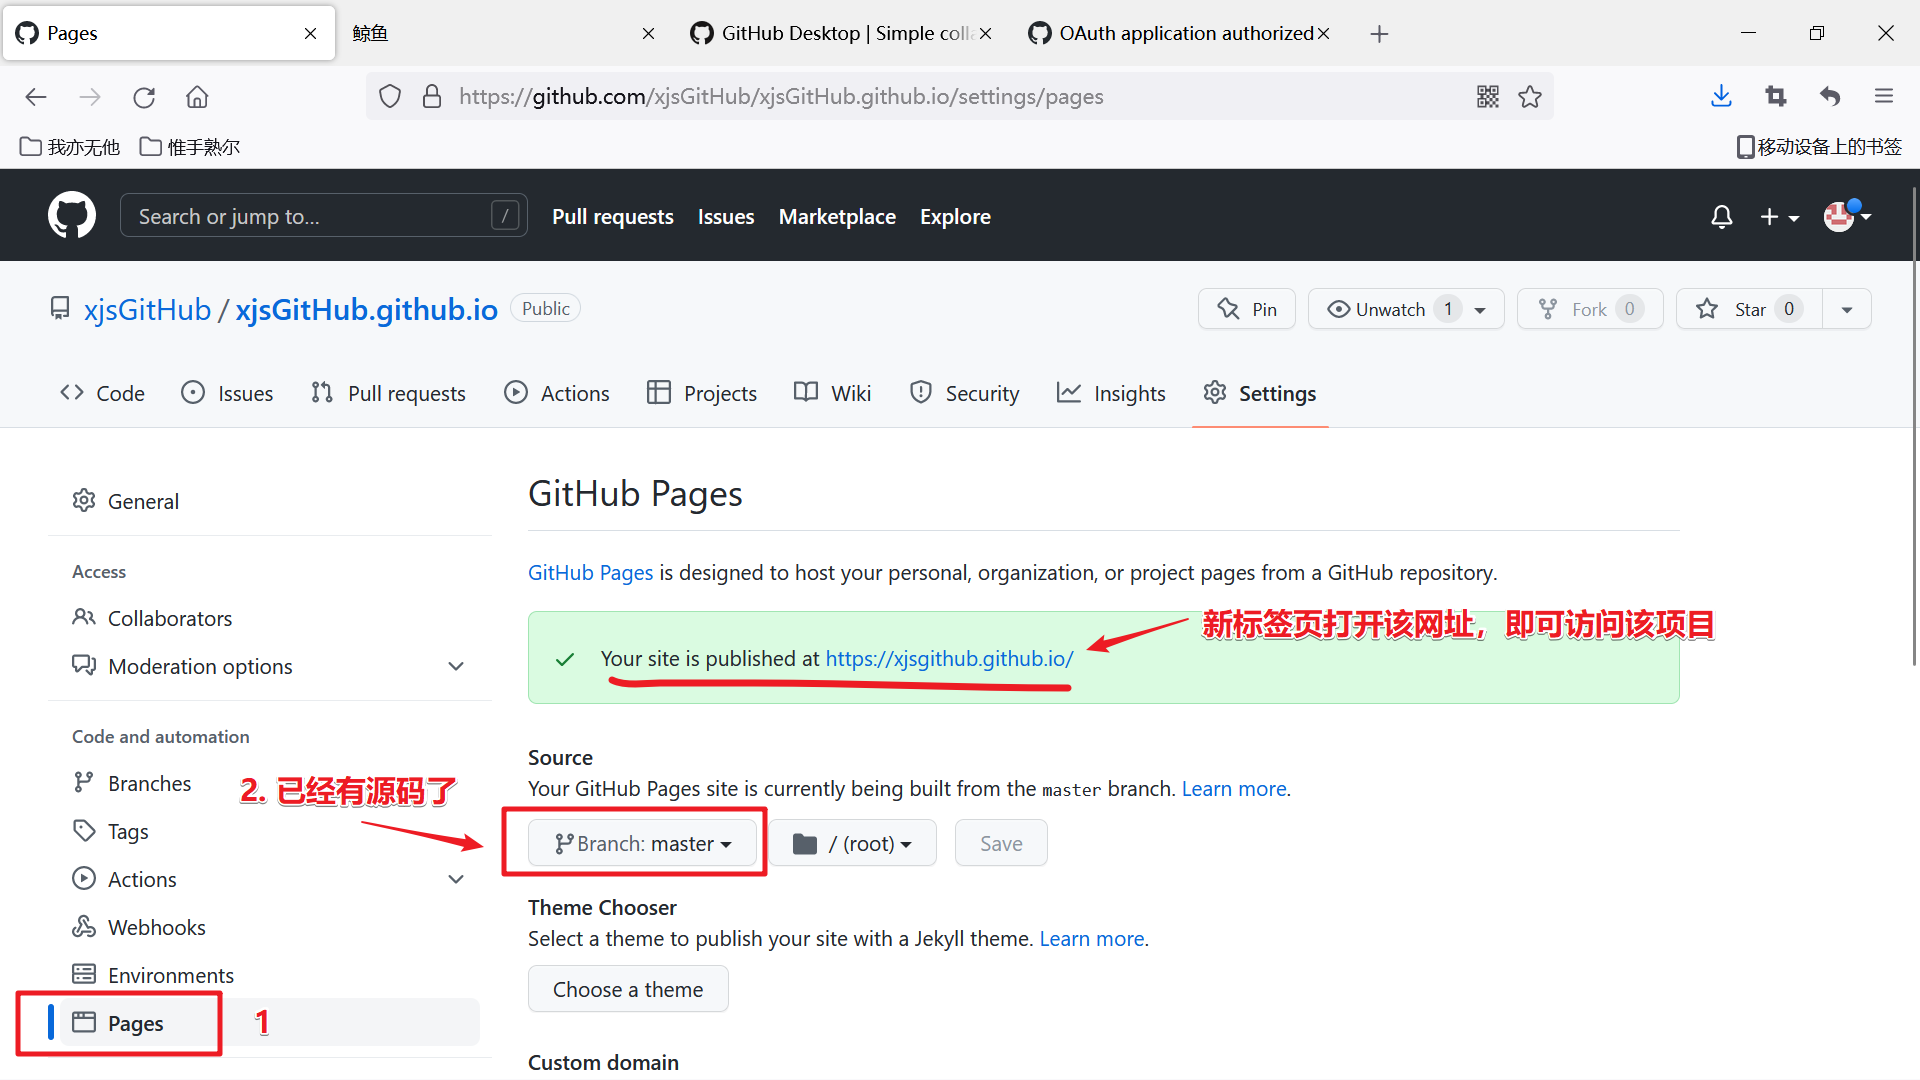1920x1080 pixels.
Task: Open a new browser tab
Action: [x=1379, y=34]
